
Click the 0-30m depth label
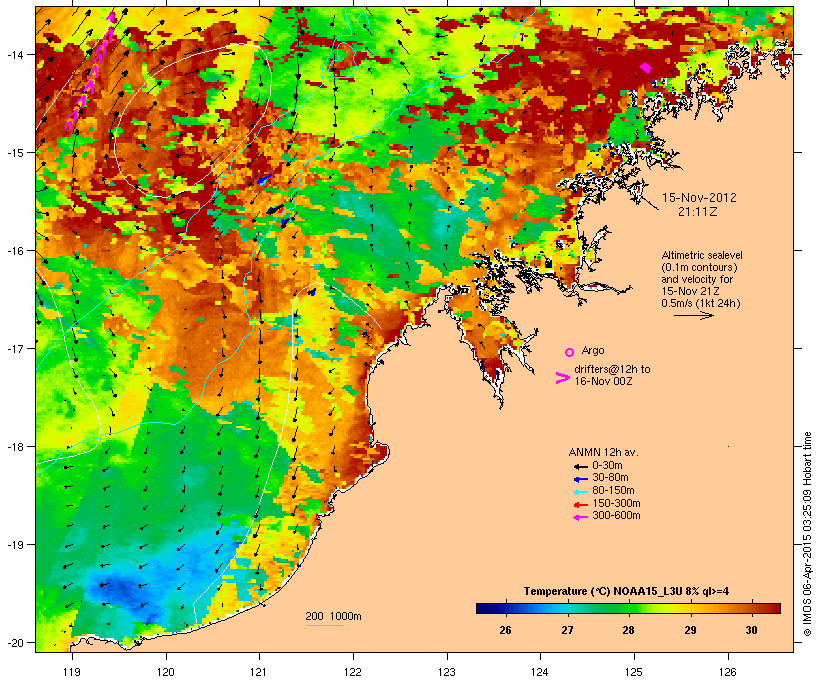(607, 465)
